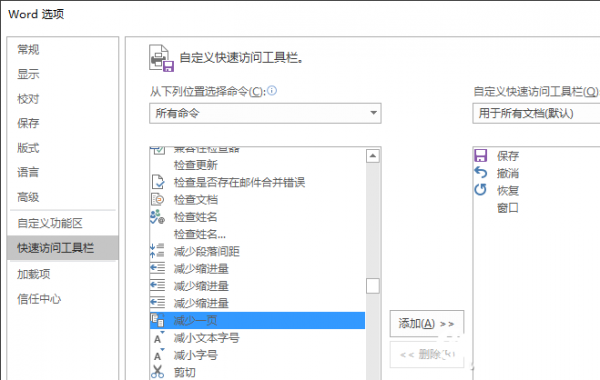
Task: Click the command list scrollbar thumb
Action: point(373,286)
